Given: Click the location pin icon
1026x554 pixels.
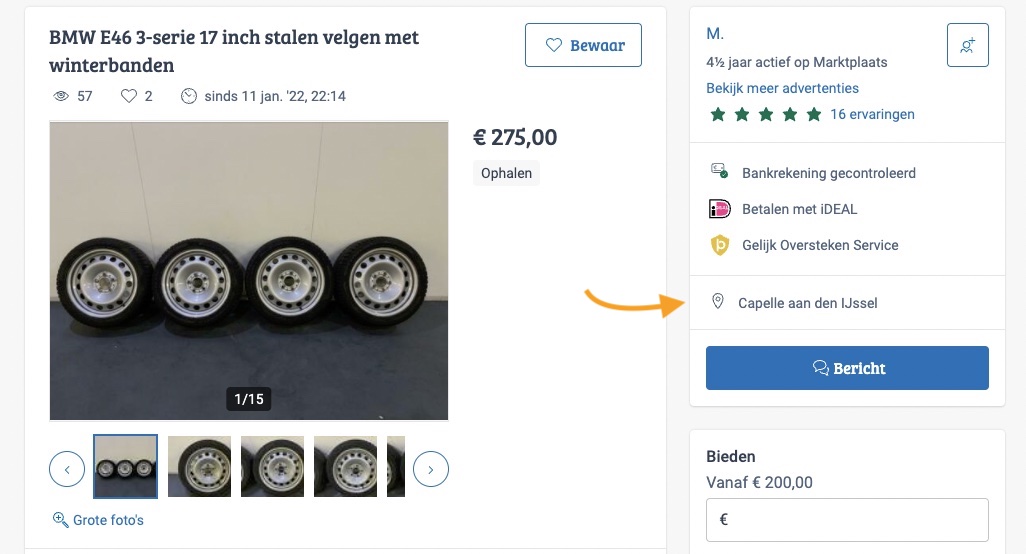Looking at the screenshot, I should (717, 302).
